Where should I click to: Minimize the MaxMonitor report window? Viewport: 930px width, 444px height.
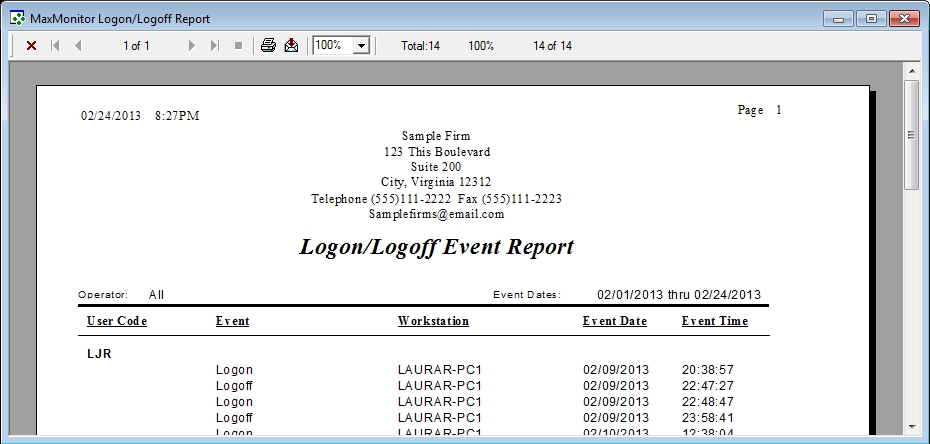839,18
